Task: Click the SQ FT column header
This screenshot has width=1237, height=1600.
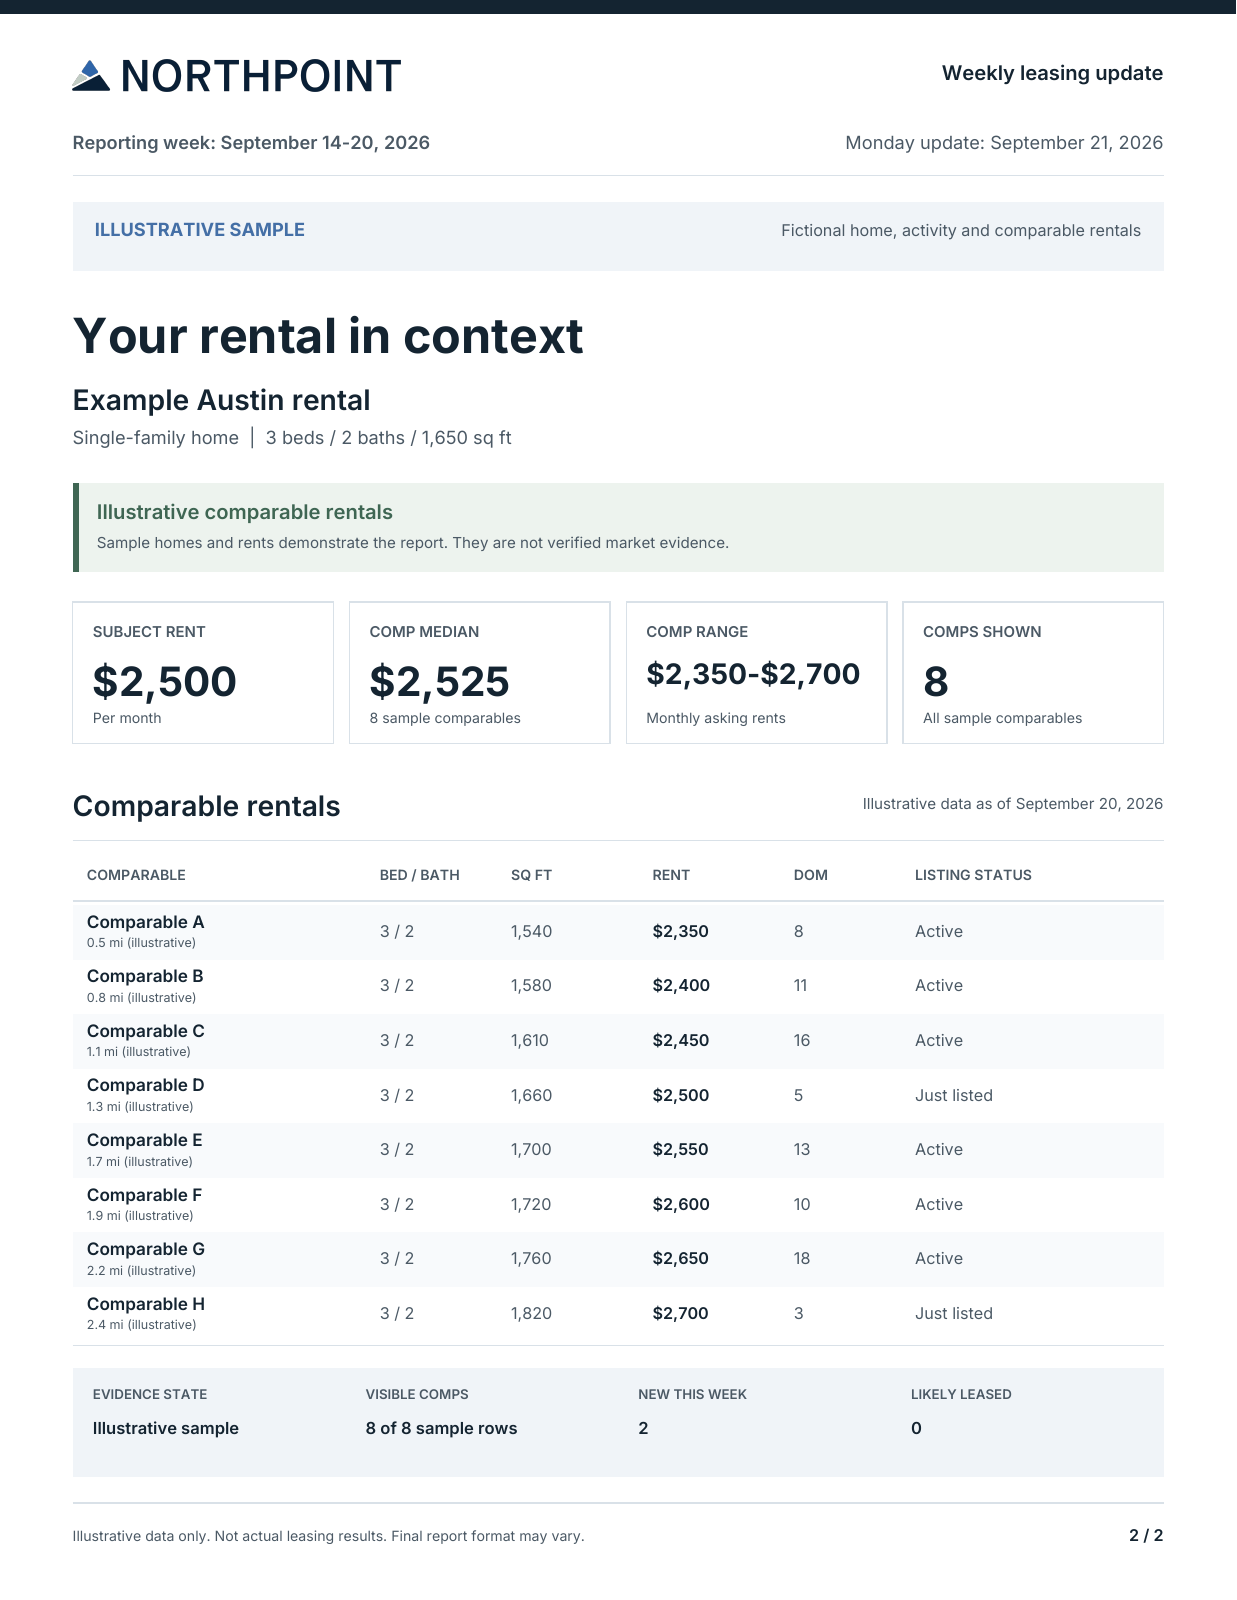Action: pyautogui.click(x=531, y=875)
